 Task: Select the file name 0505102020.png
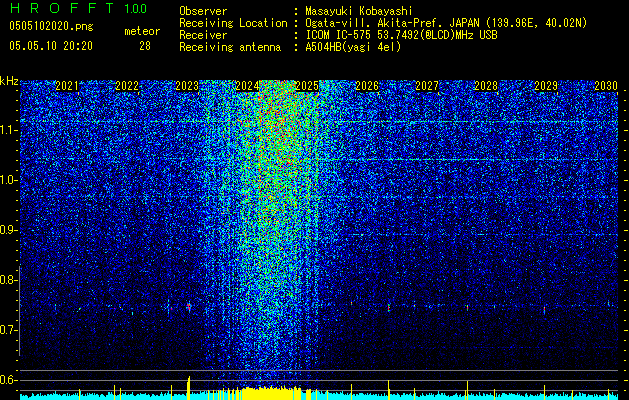coord(51,27)
